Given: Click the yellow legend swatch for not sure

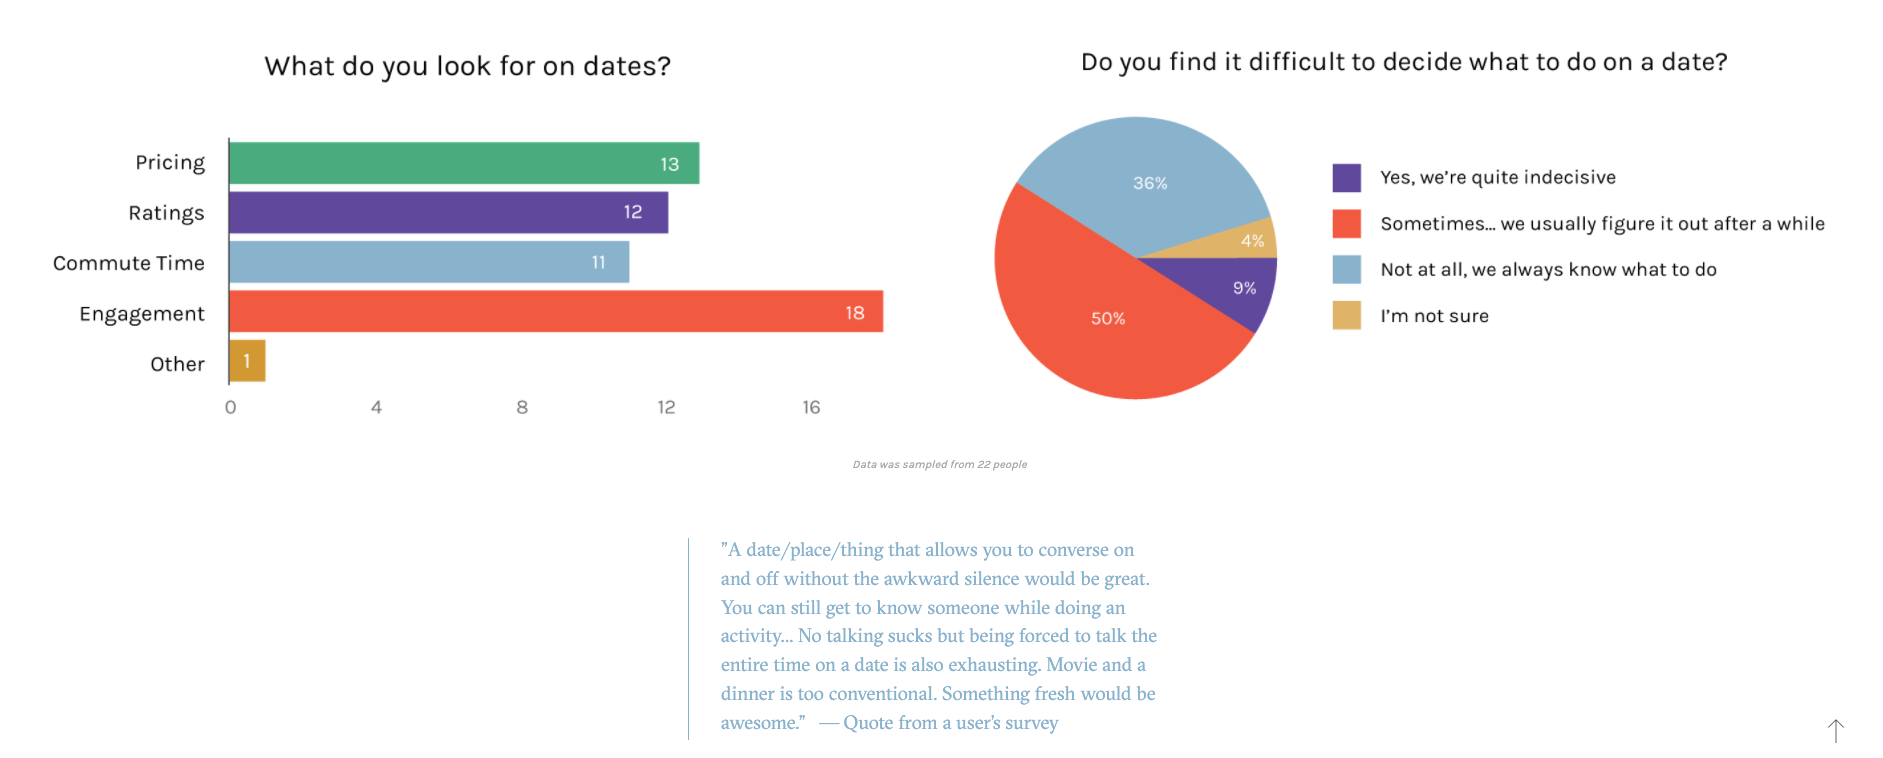Looking at the screenshot, I should point(1346,316).
